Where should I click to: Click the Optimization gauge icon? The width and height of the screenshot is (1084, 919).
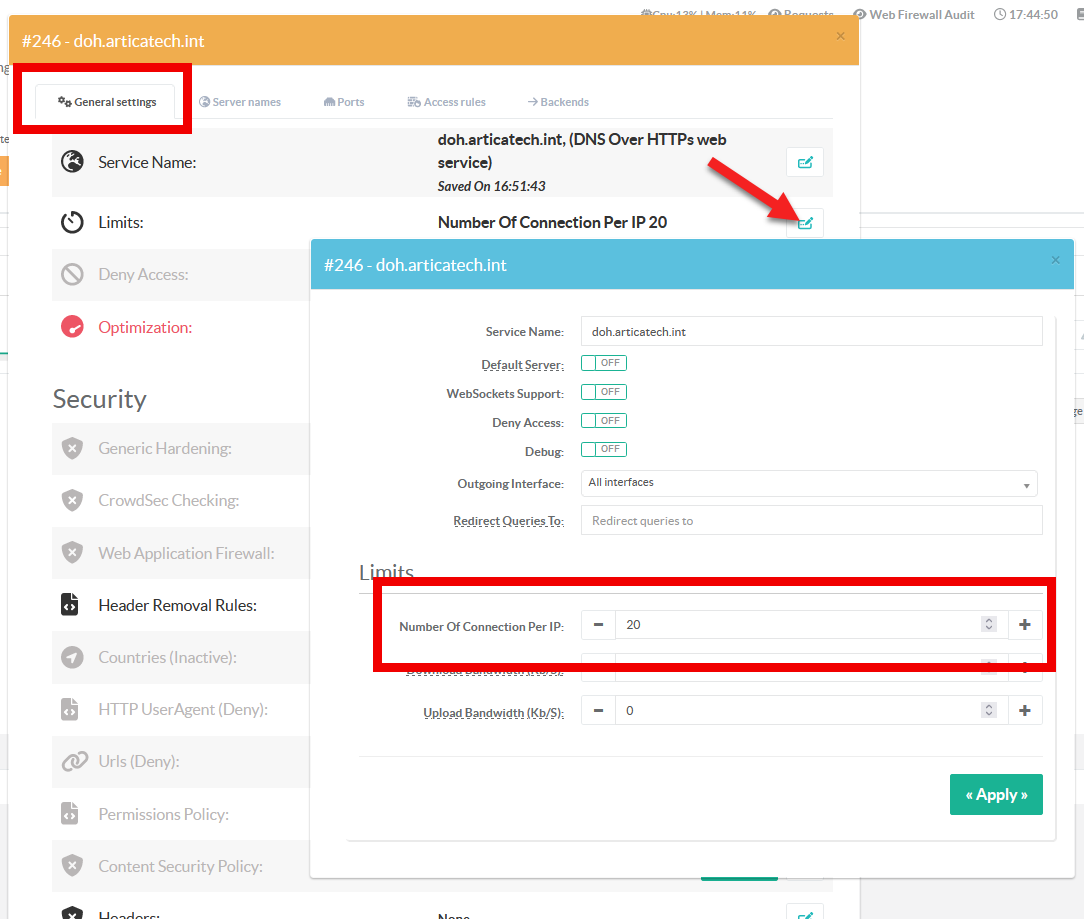pyautogui.click(x=72, y=327)
